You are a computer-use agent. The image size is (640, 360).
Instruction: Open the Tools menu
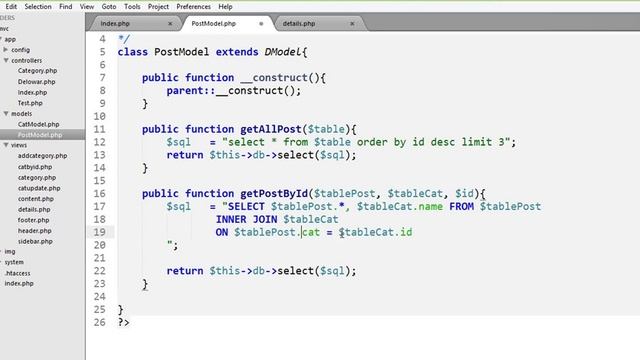click(x=132, y=7)
